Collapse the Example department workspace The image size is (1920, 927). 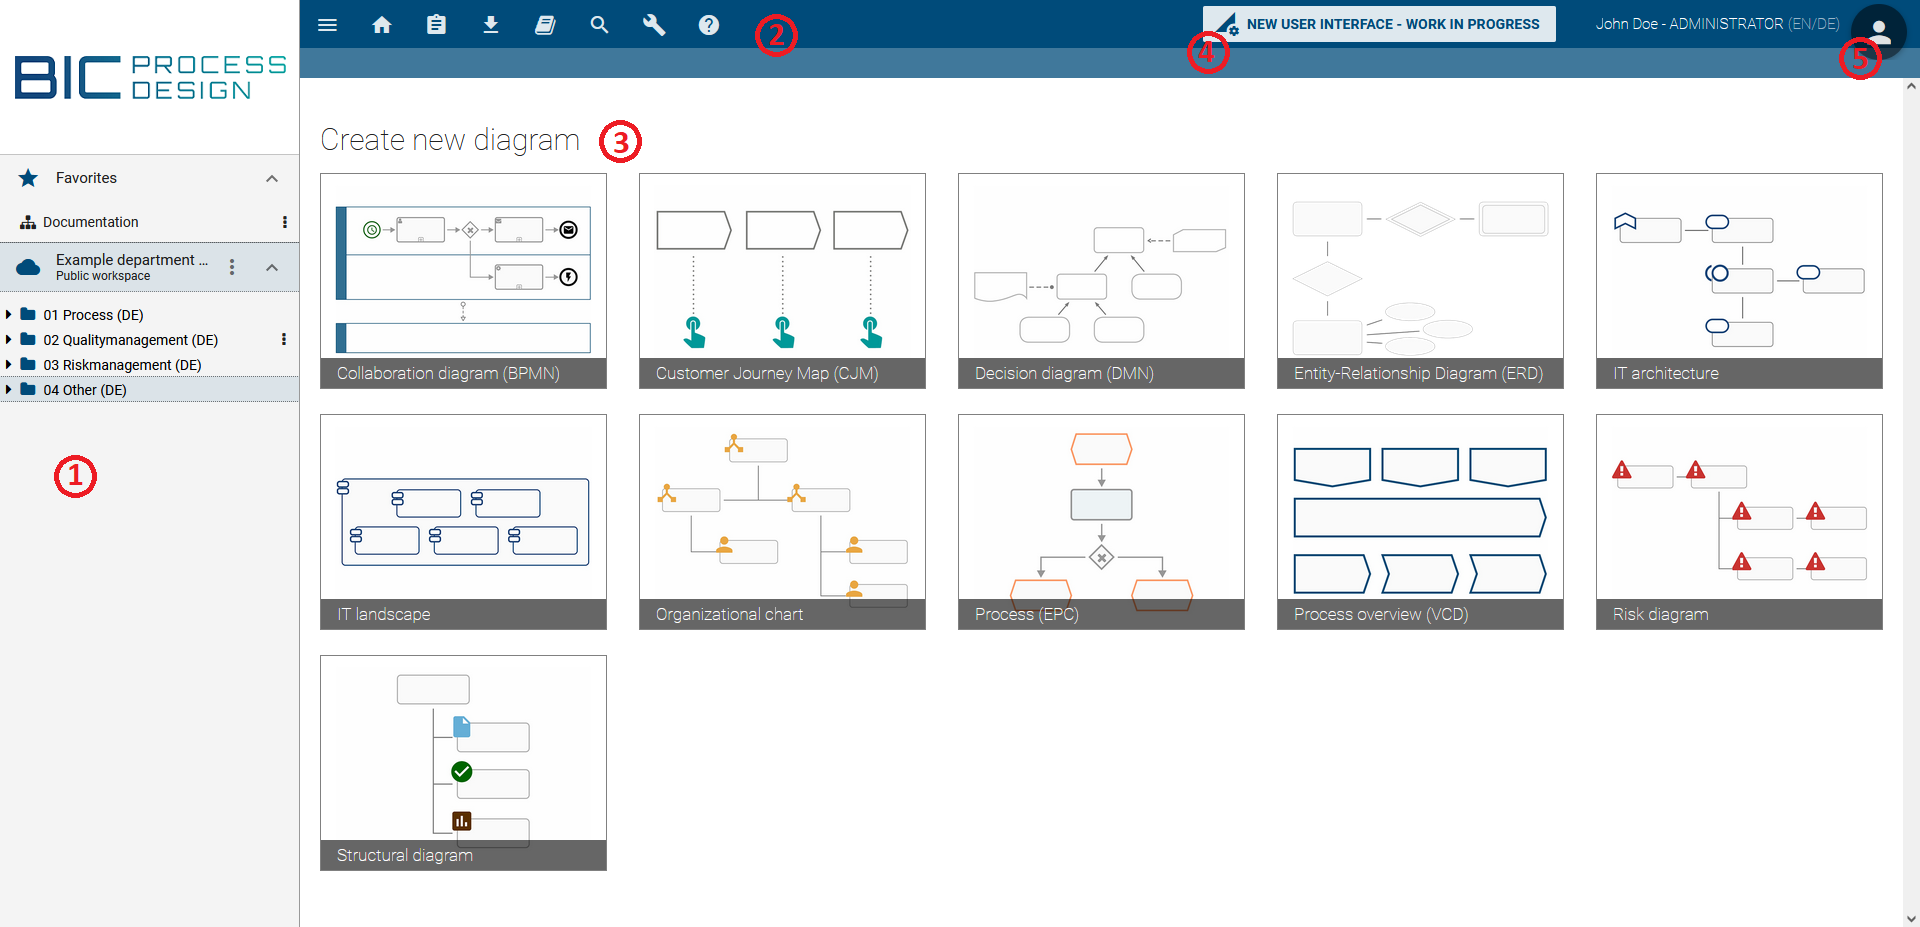(272, 268)
